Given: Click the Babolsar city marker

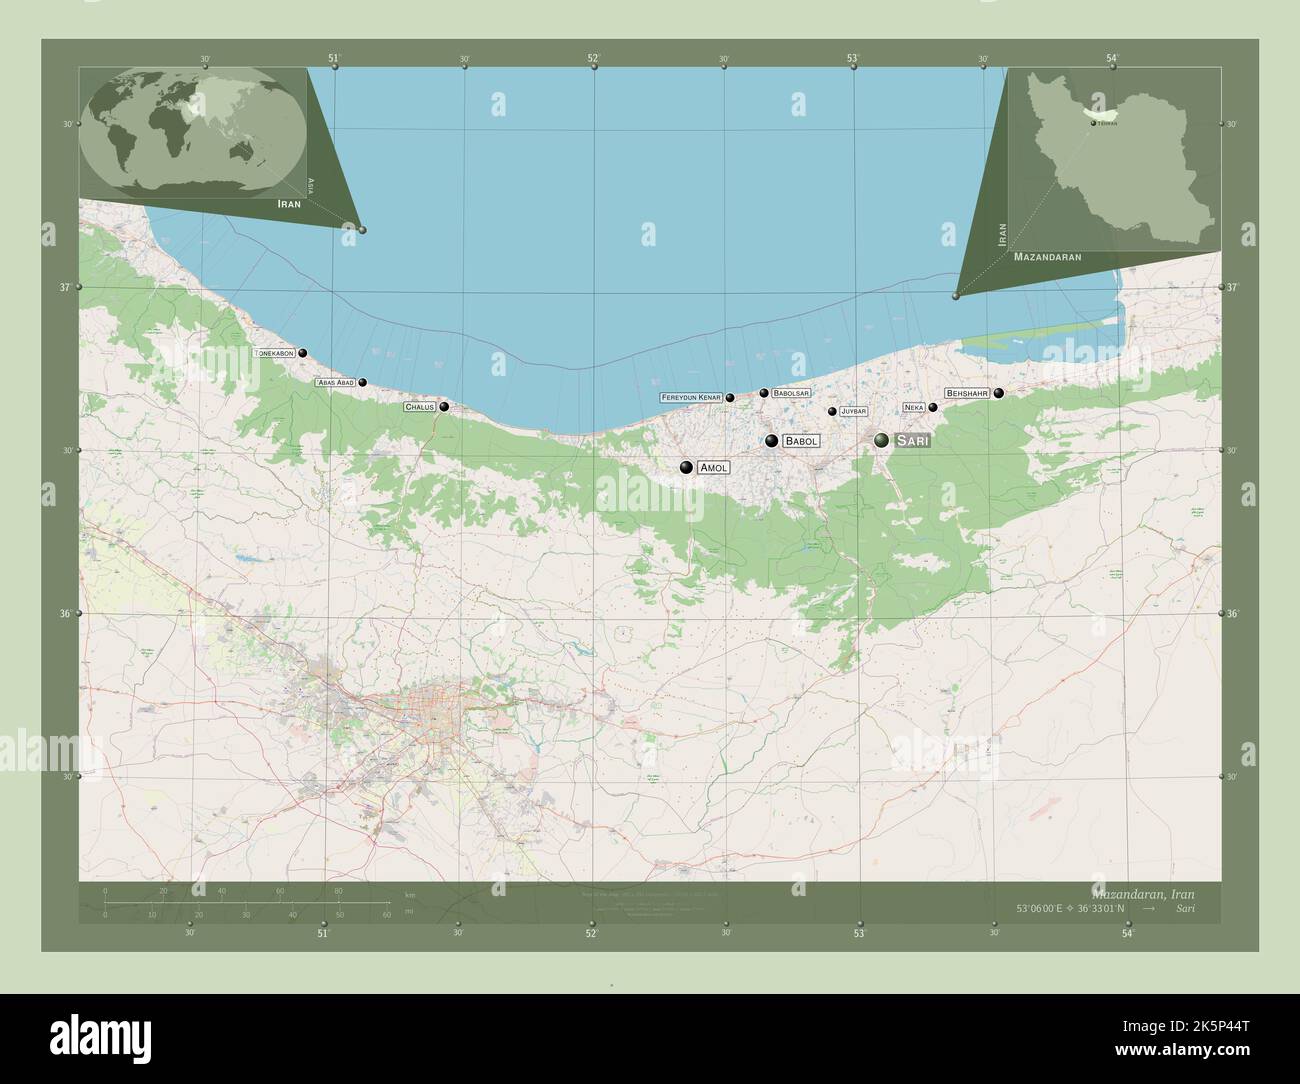Looking at the screenshot, I should coord(763,393).
